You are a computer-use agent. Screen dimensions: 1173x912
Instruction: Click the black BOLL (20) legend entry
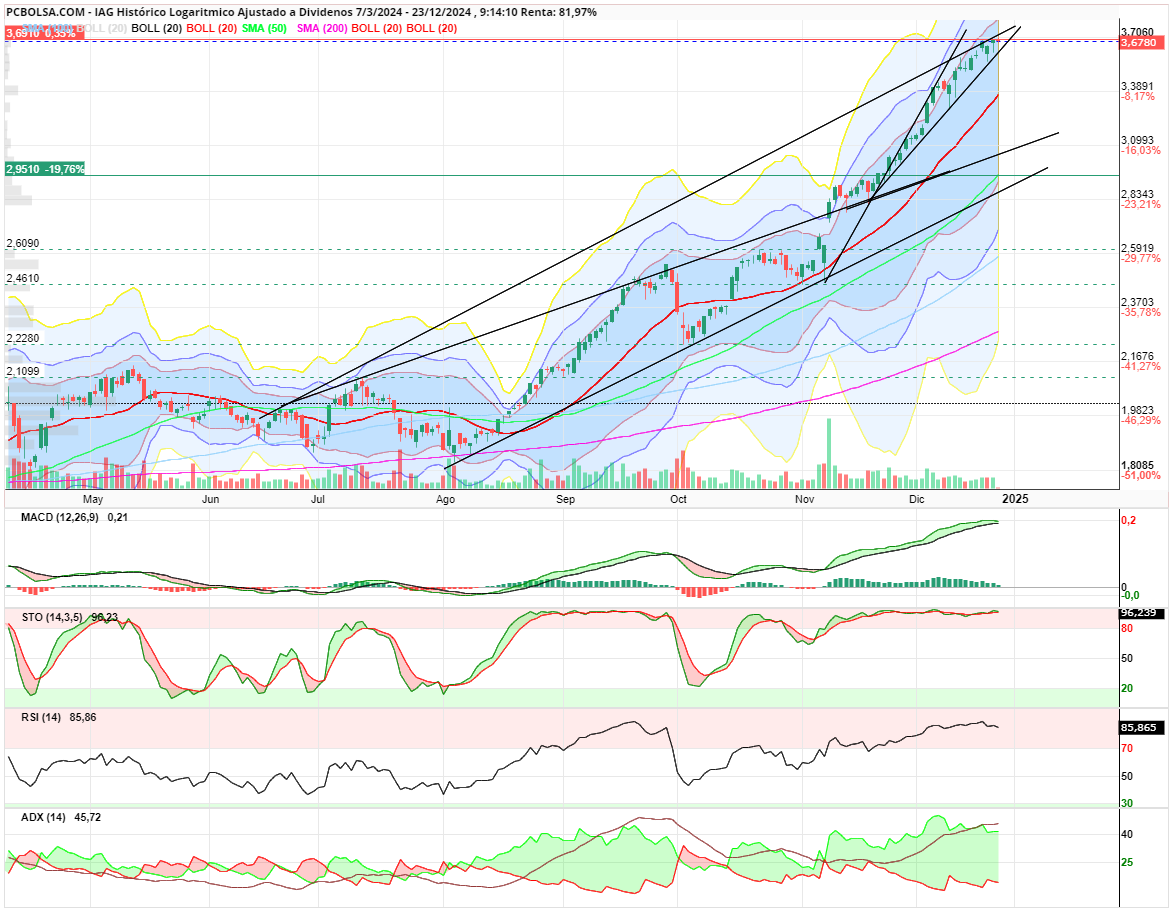[x=157, y=28]
